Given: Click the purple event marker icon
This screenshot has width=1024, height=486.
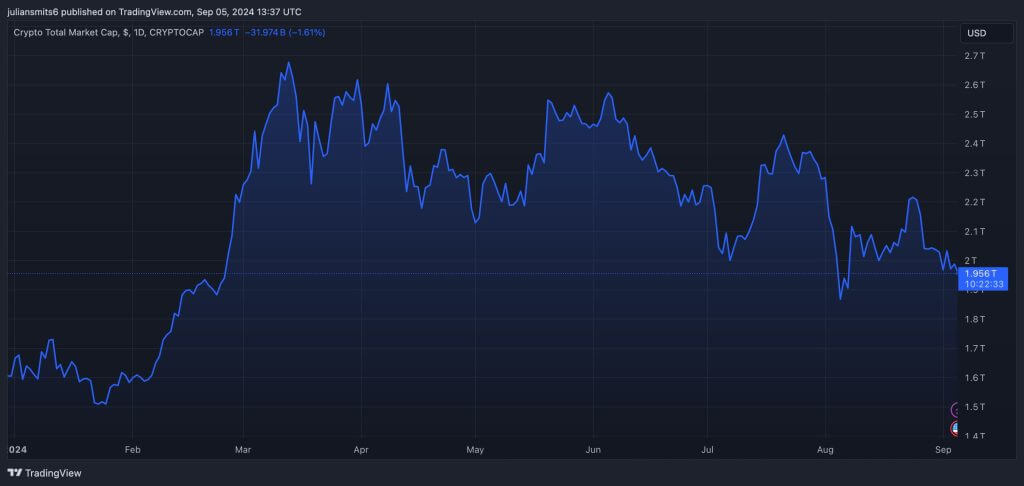Looking at the screenshot, I should click(957, 410).
